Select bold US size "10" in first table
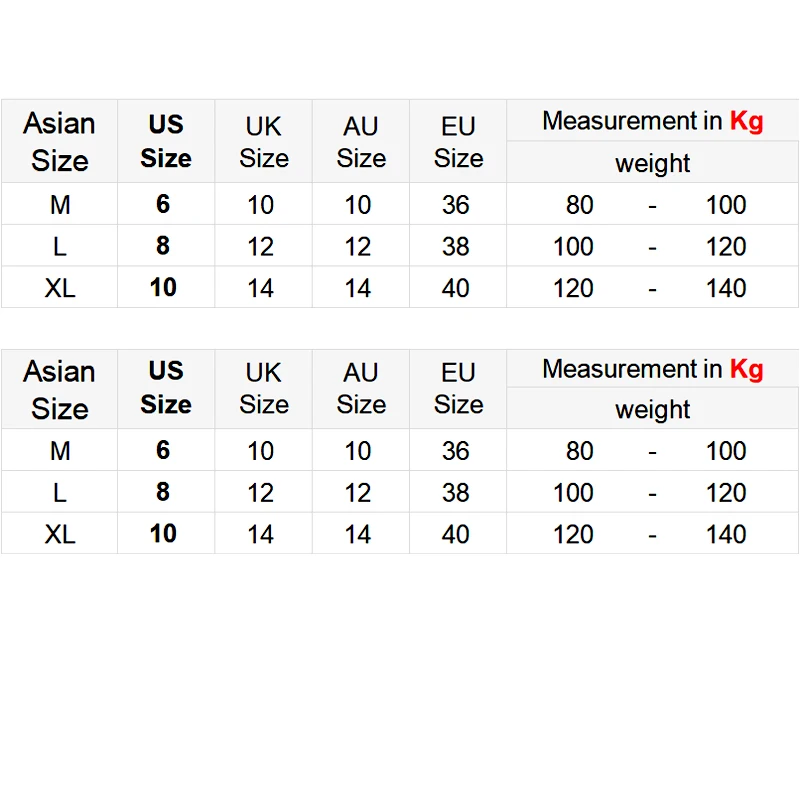800x800 pixels. pos(163,288)
